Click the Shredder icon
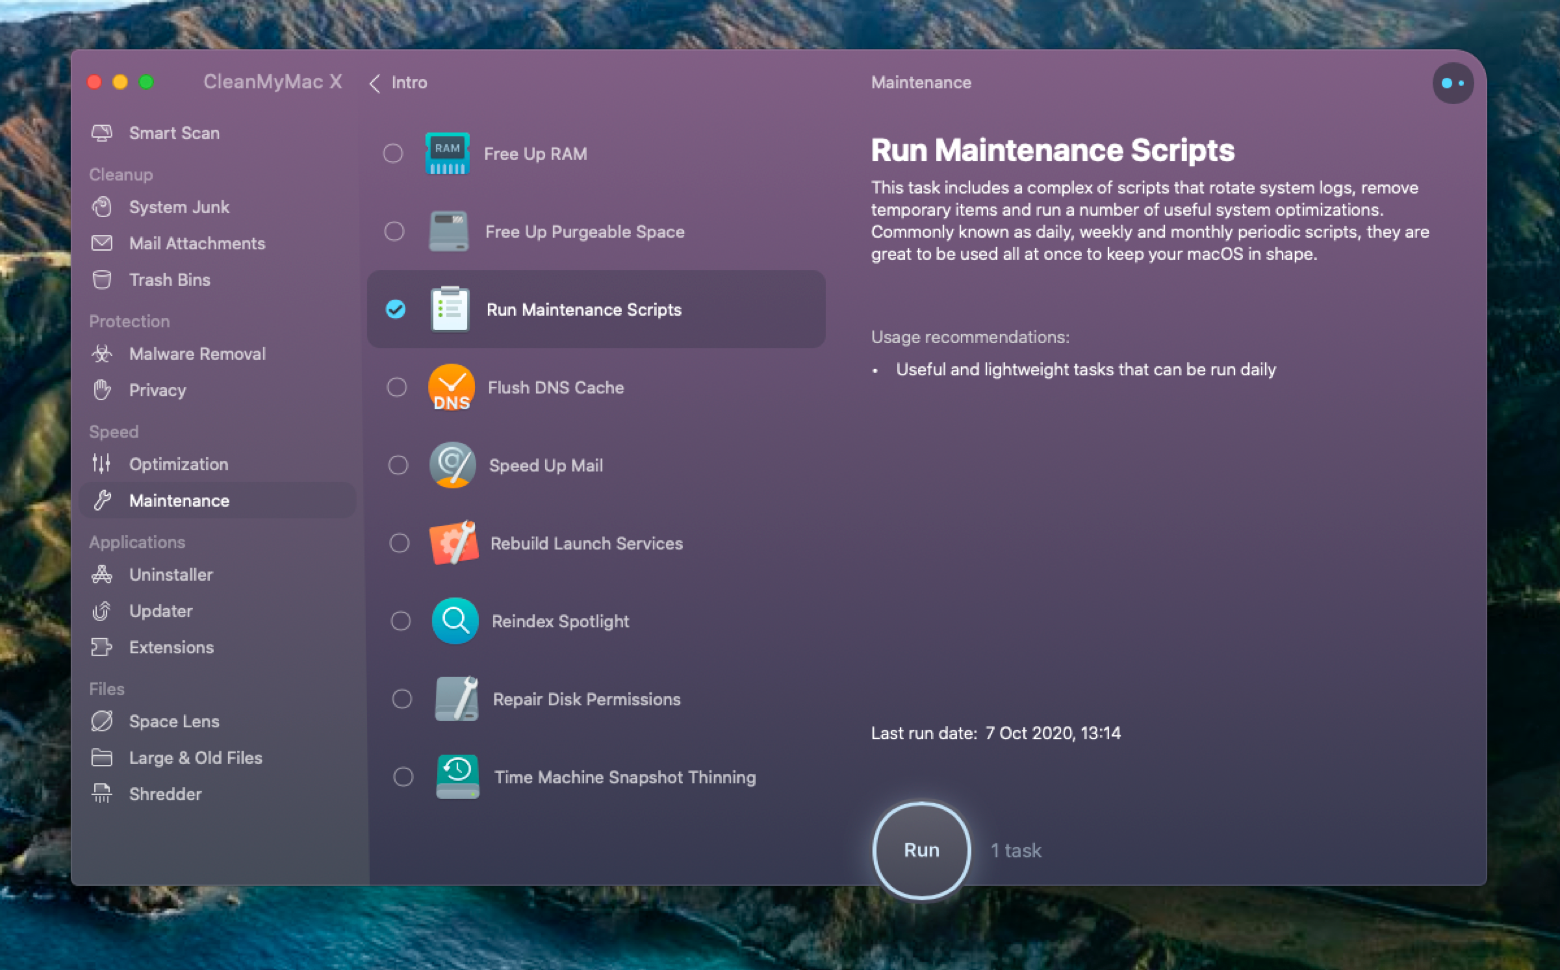 101,794
